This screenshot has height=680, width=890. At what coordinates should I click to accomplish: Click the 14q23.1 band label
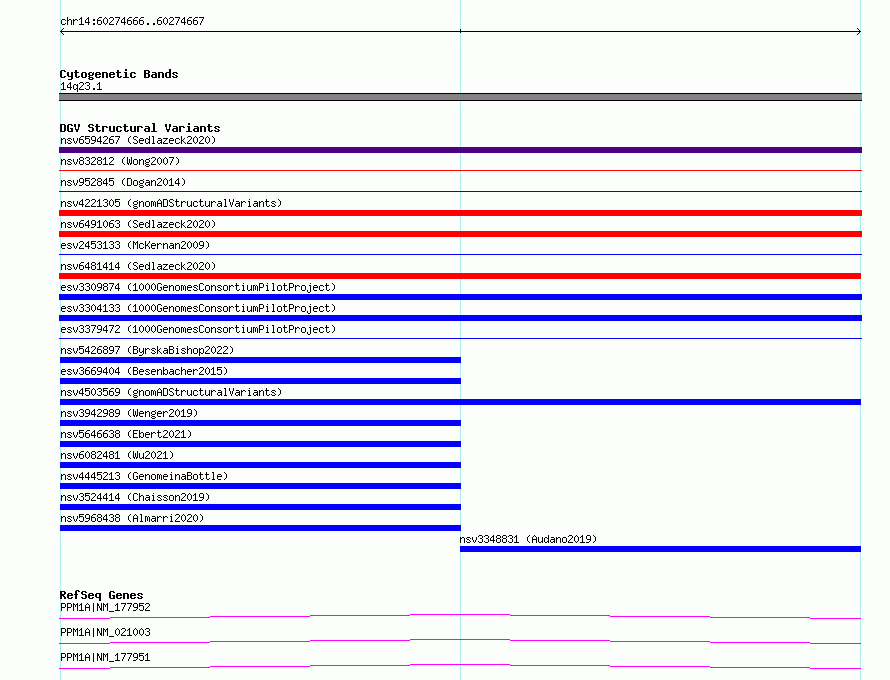(81, 86)
